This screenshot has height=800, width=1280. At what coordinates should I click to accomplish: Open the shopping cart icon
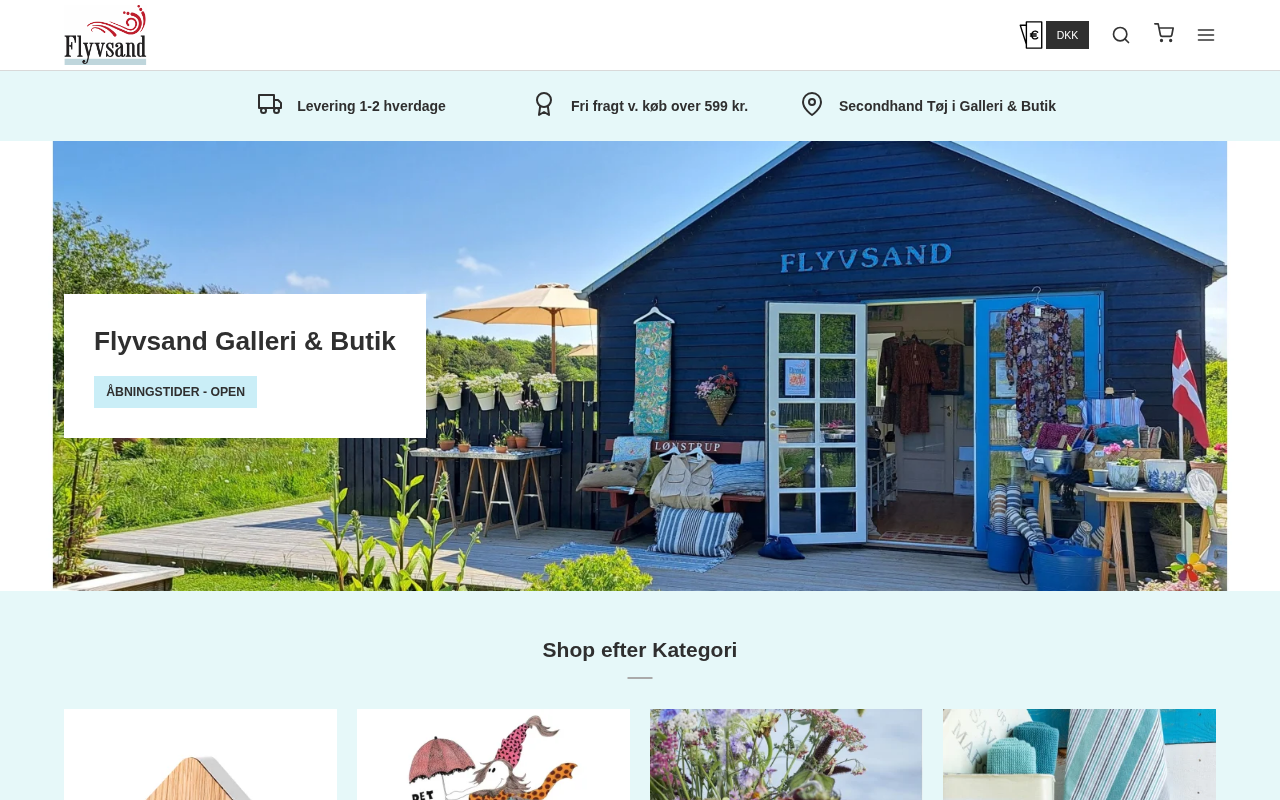(1164, 33)
